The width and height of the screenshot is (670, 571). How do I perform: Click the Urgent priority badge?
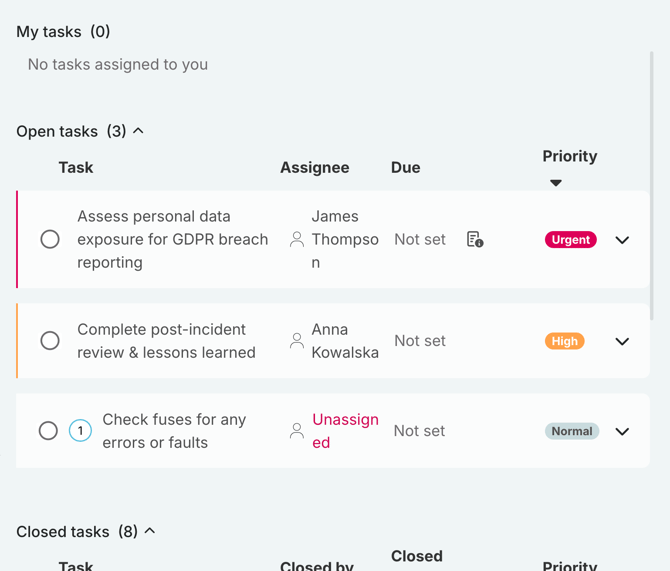570,240
